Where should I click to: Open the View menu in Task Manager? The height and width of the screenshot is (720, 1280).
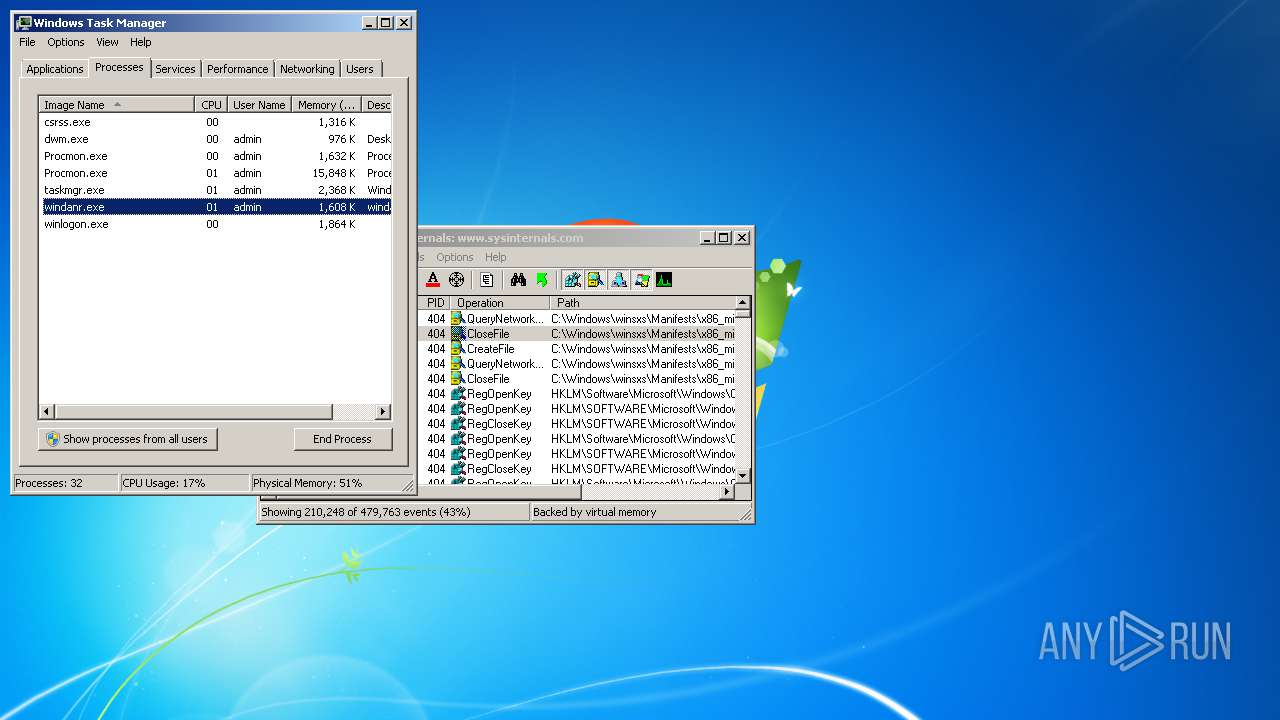coord(107,42)
